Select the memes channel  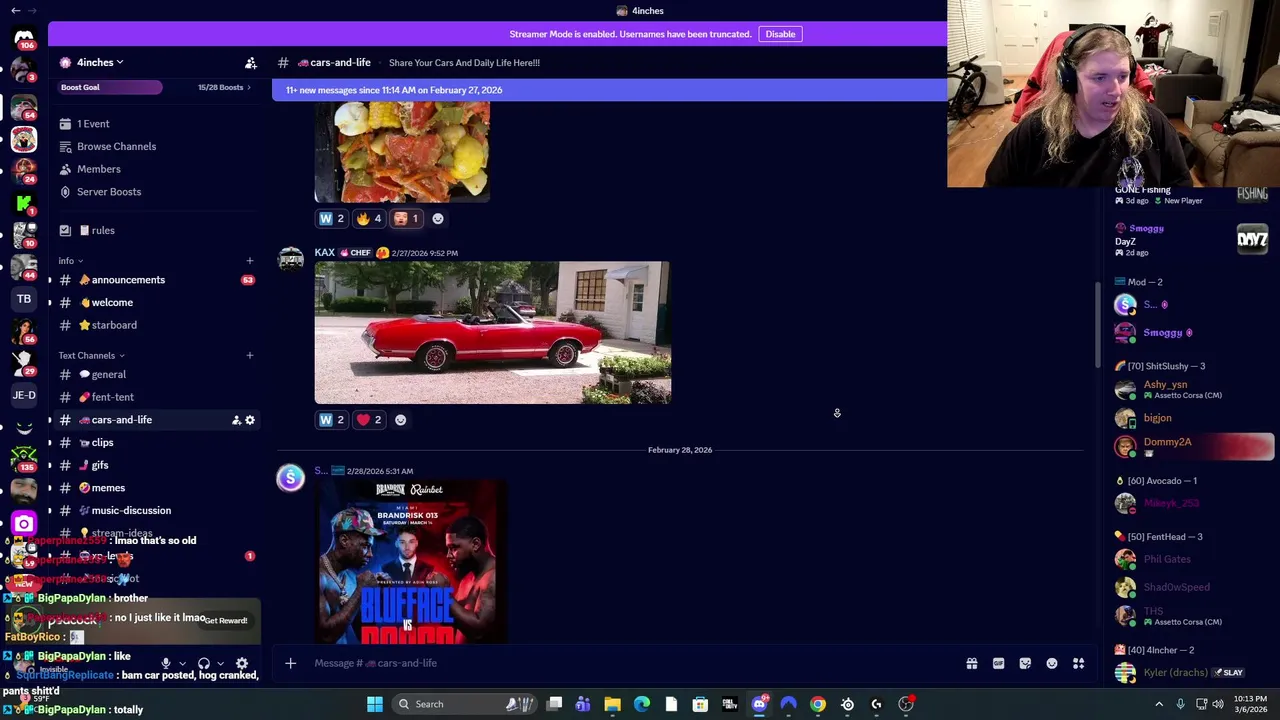(155, 488)
